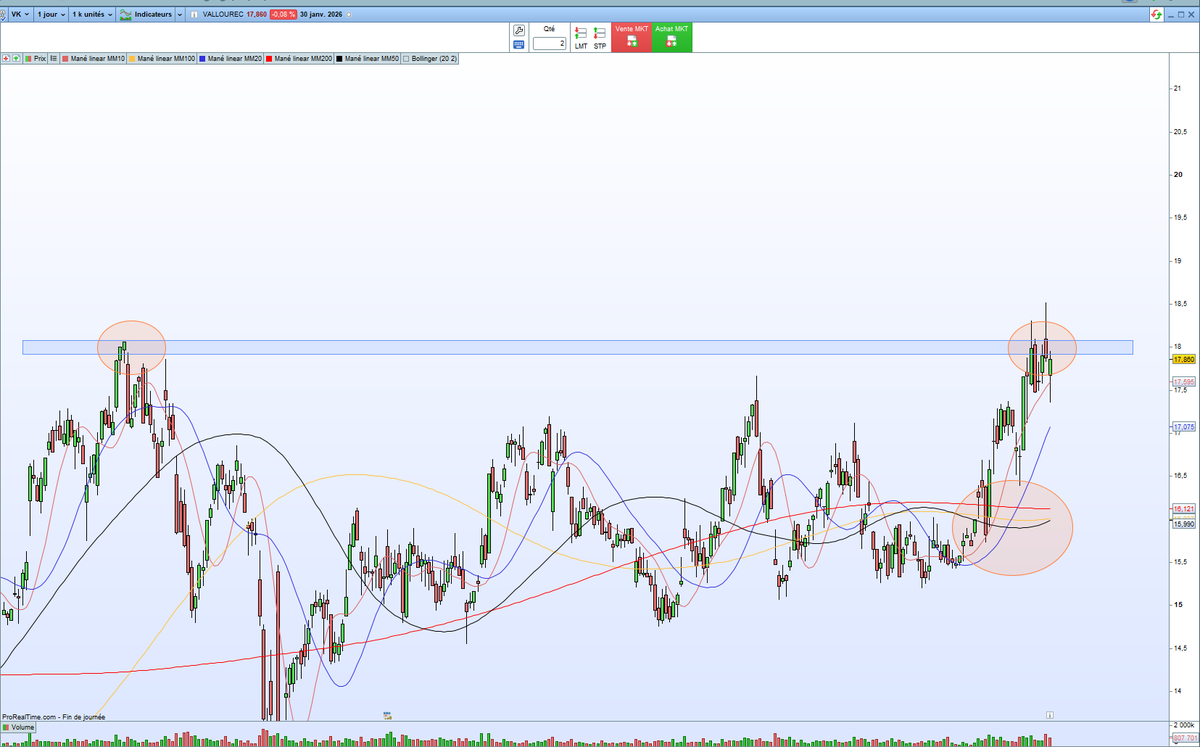Click the red-green refresh arrows icon

[1157, 15]
